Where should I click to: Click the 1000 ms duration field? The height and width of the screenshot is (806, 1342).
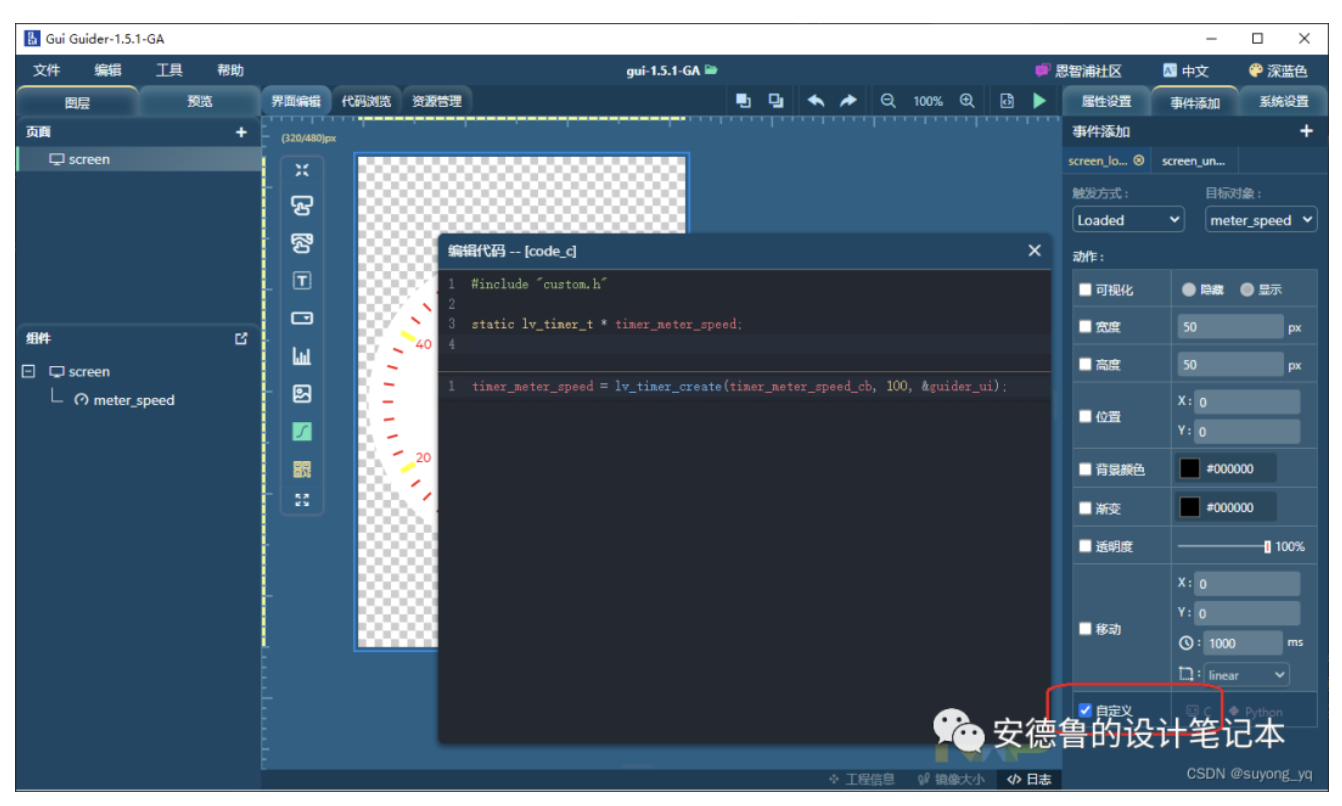click(1243, 643)
